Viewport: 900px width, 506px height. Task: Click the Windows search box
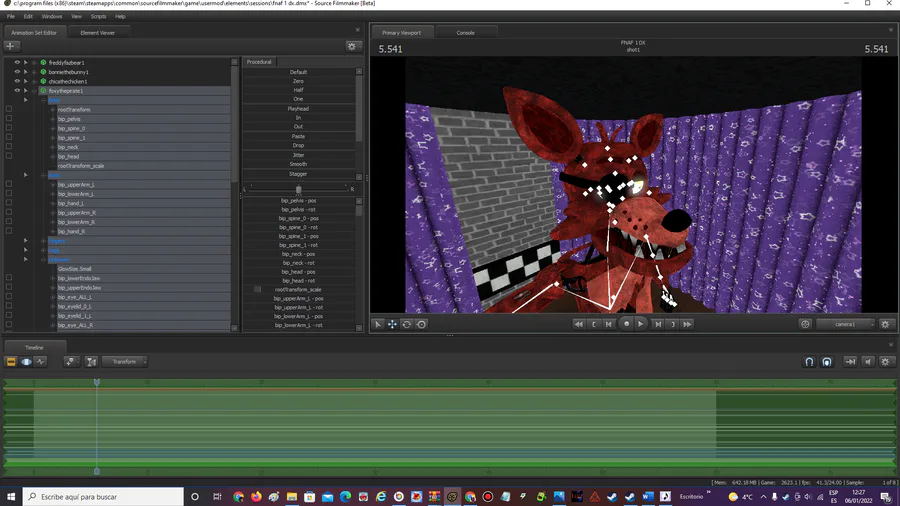click(104, 497)
